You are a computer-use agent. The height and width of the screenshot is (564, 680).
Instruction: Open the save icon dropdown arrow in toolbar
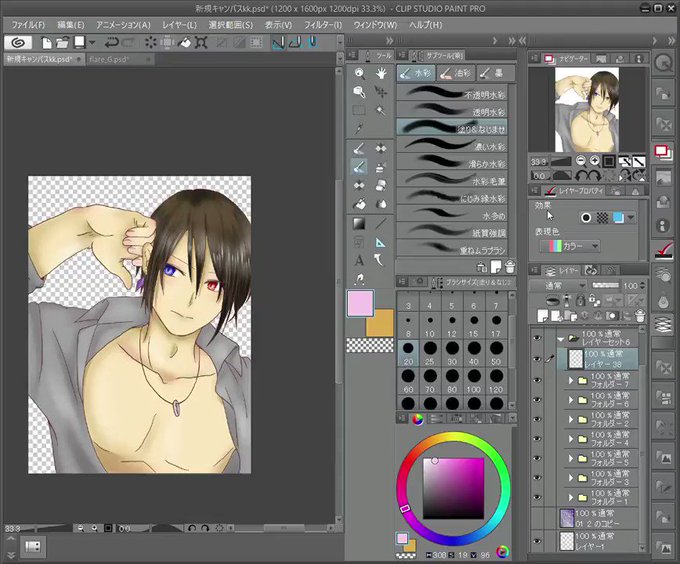(x=92, y=42)
